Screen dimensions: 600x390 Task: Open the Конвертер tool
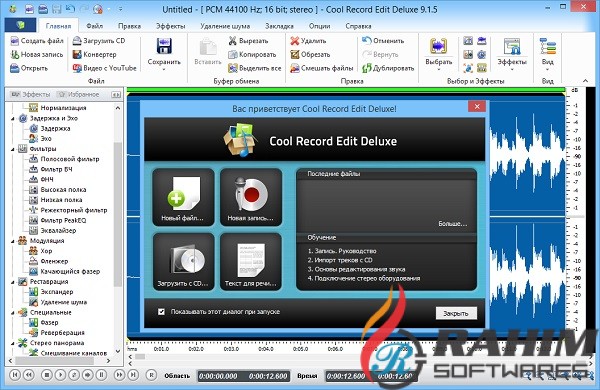(94, 54)
